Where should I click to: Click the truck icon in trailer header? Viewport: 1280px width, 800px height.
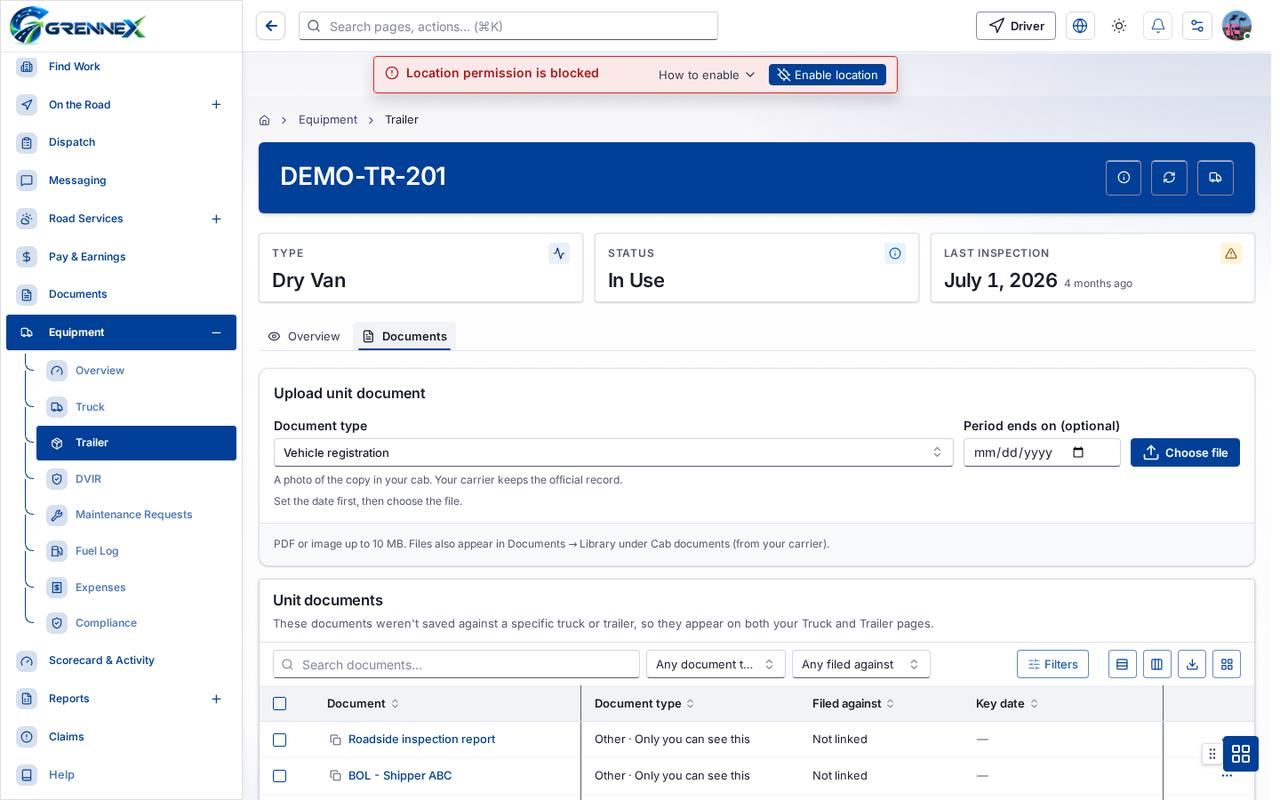click(1215, 178)
